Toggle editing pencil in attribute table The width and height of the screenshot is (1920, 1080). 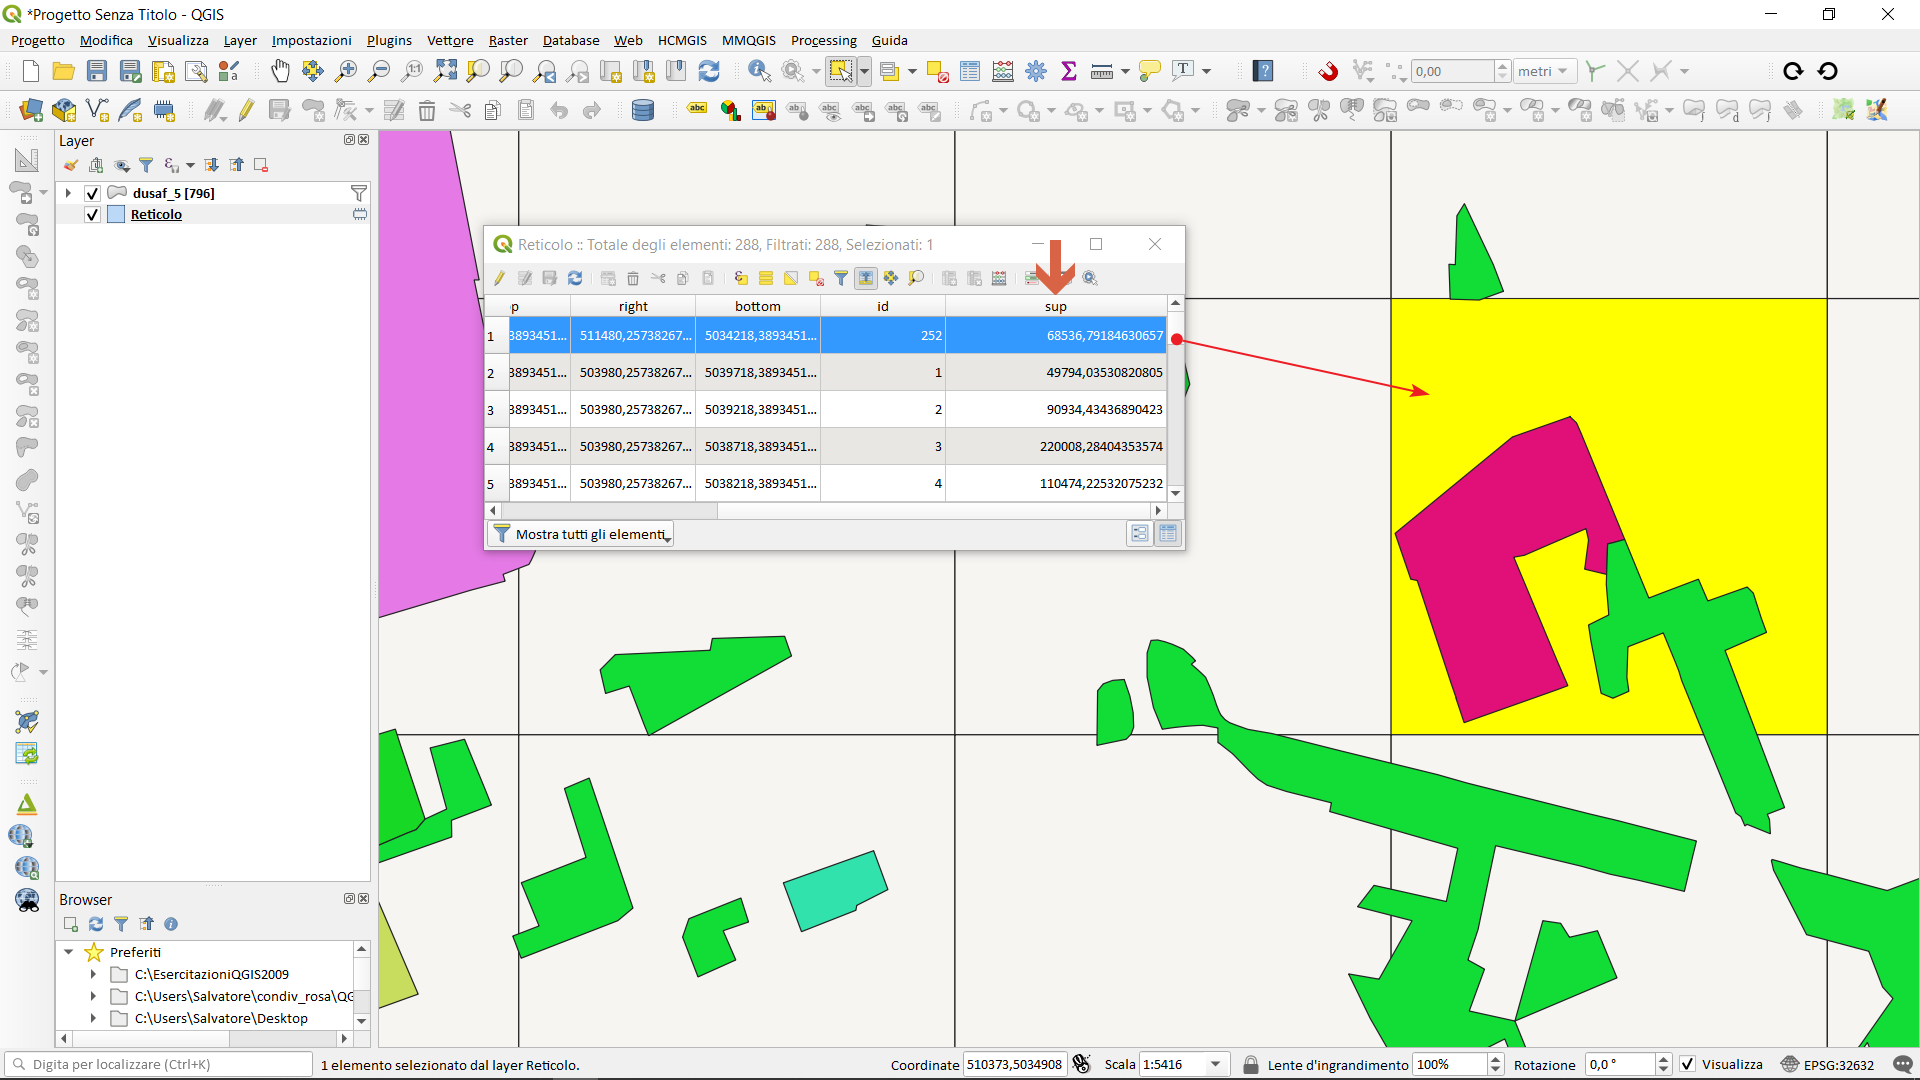tap(499, 278)
